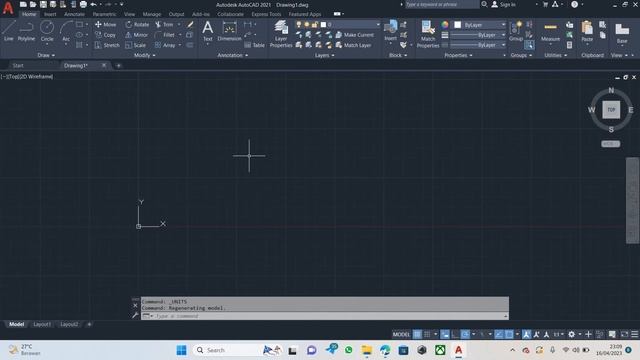
Task: Click the help search keyword field
Action: (441, 4)
